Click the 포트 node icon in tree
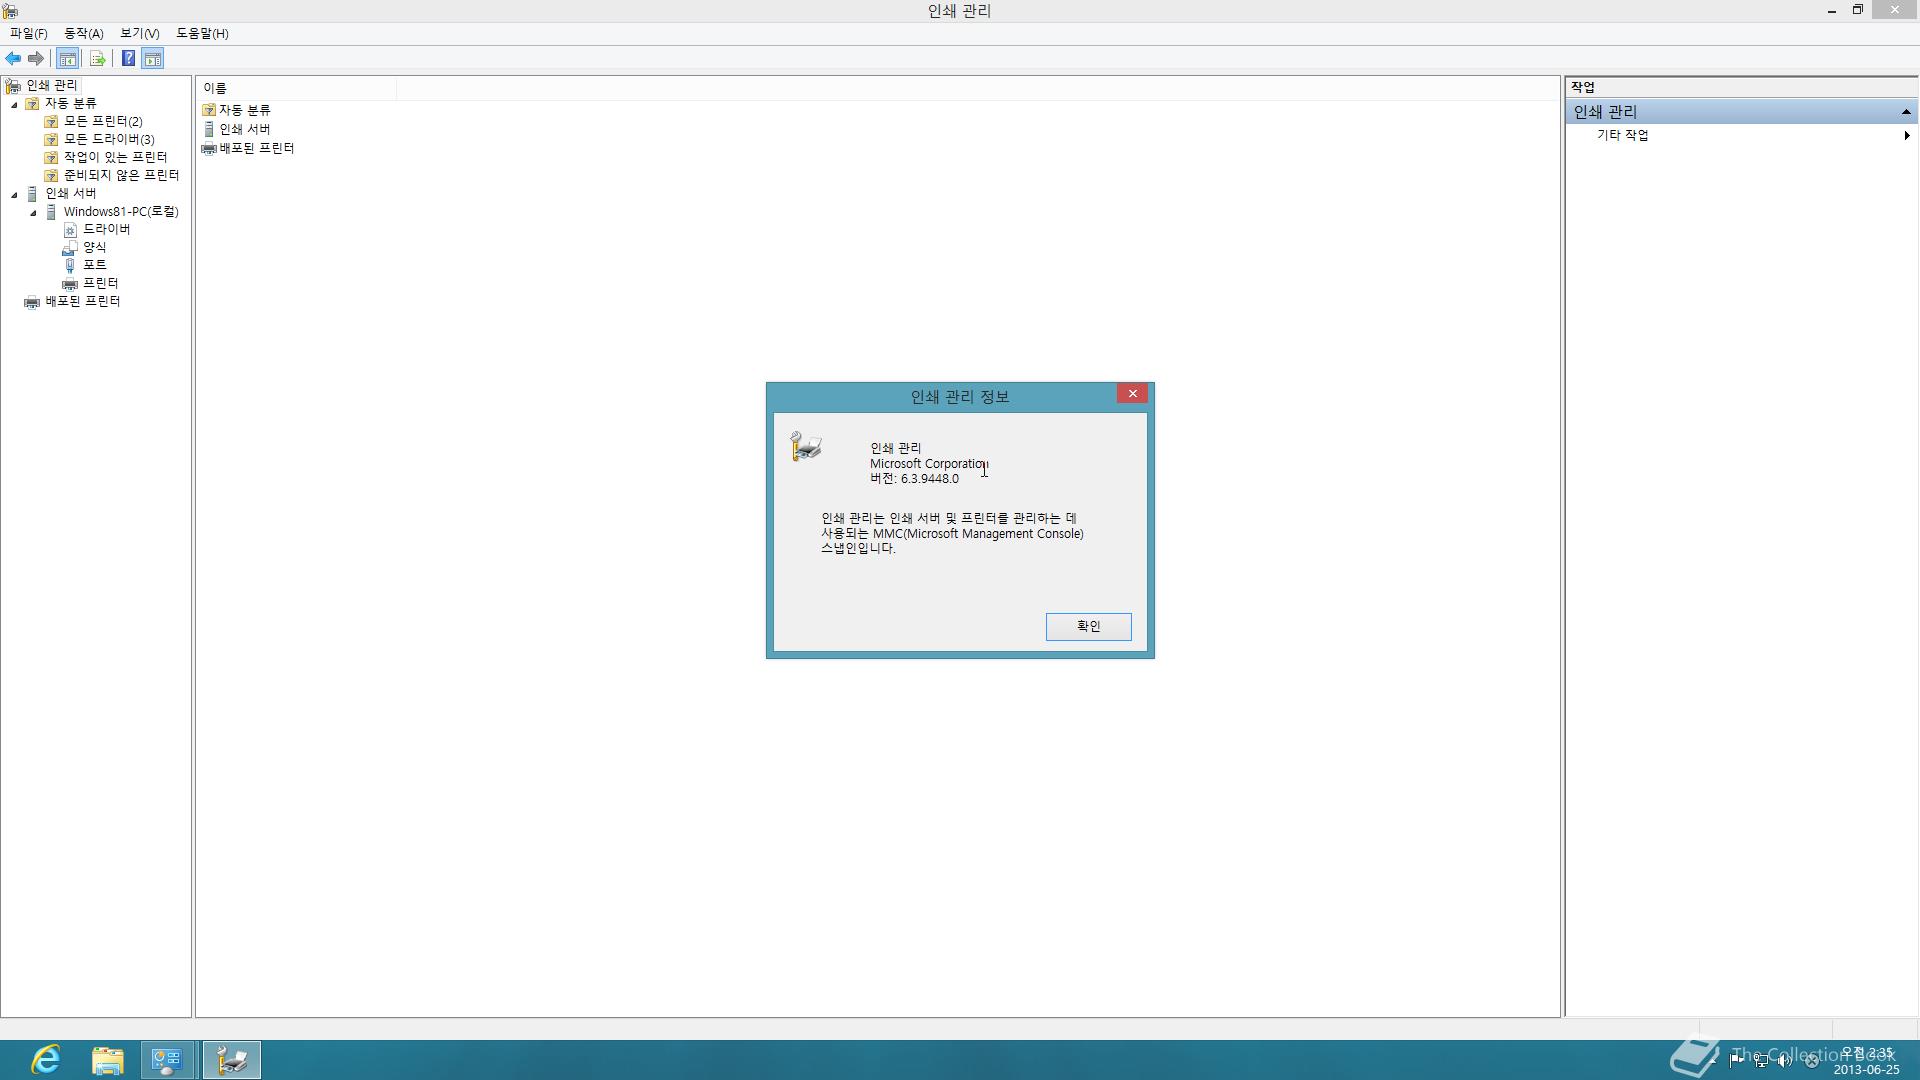The height and width of the screenshot is (1080, 1920). [x=70, y=266]
